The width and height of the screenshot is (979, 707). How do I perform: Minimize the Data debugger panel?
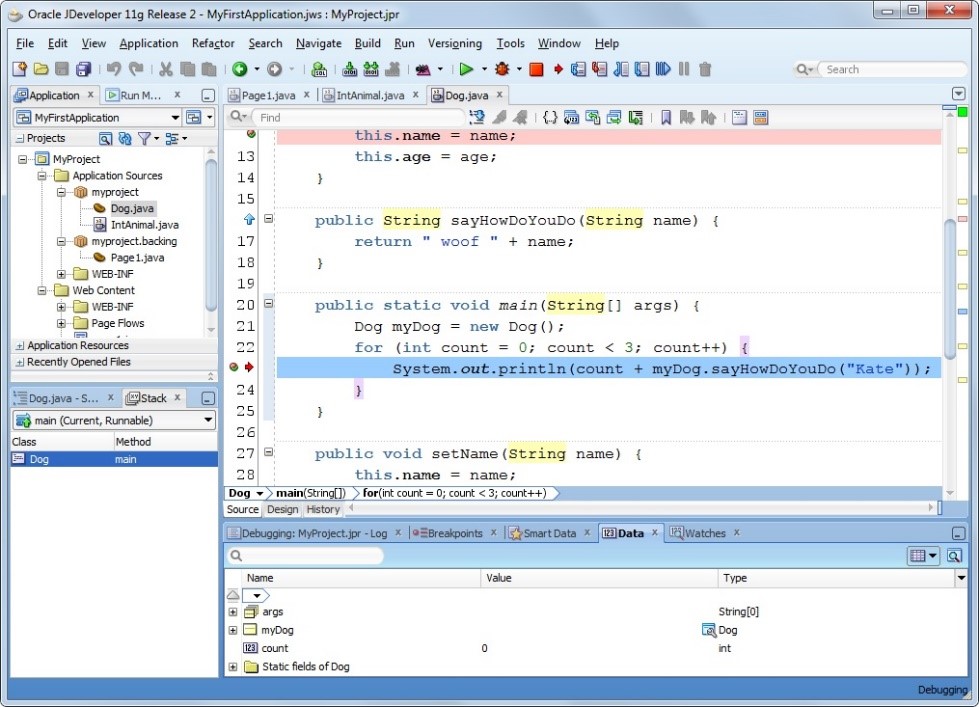click(x=958, y=533)
